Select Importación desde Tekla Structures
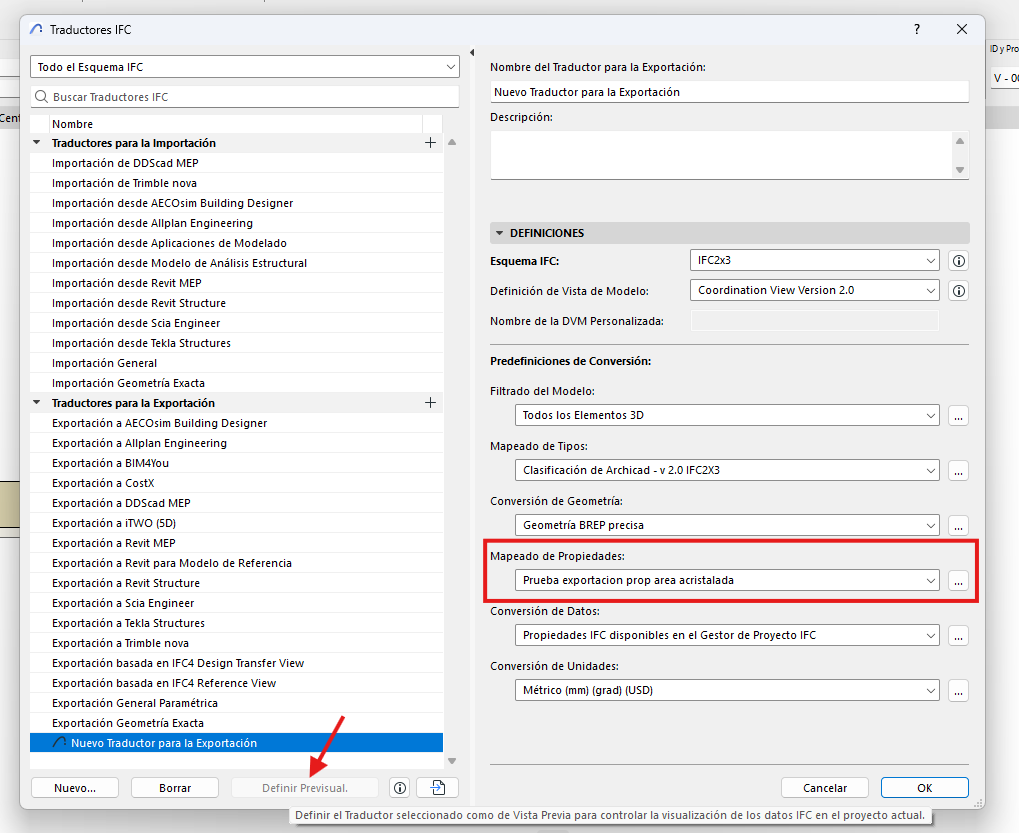The height and width of the screenshot is (833, 1019). point(237,343)
